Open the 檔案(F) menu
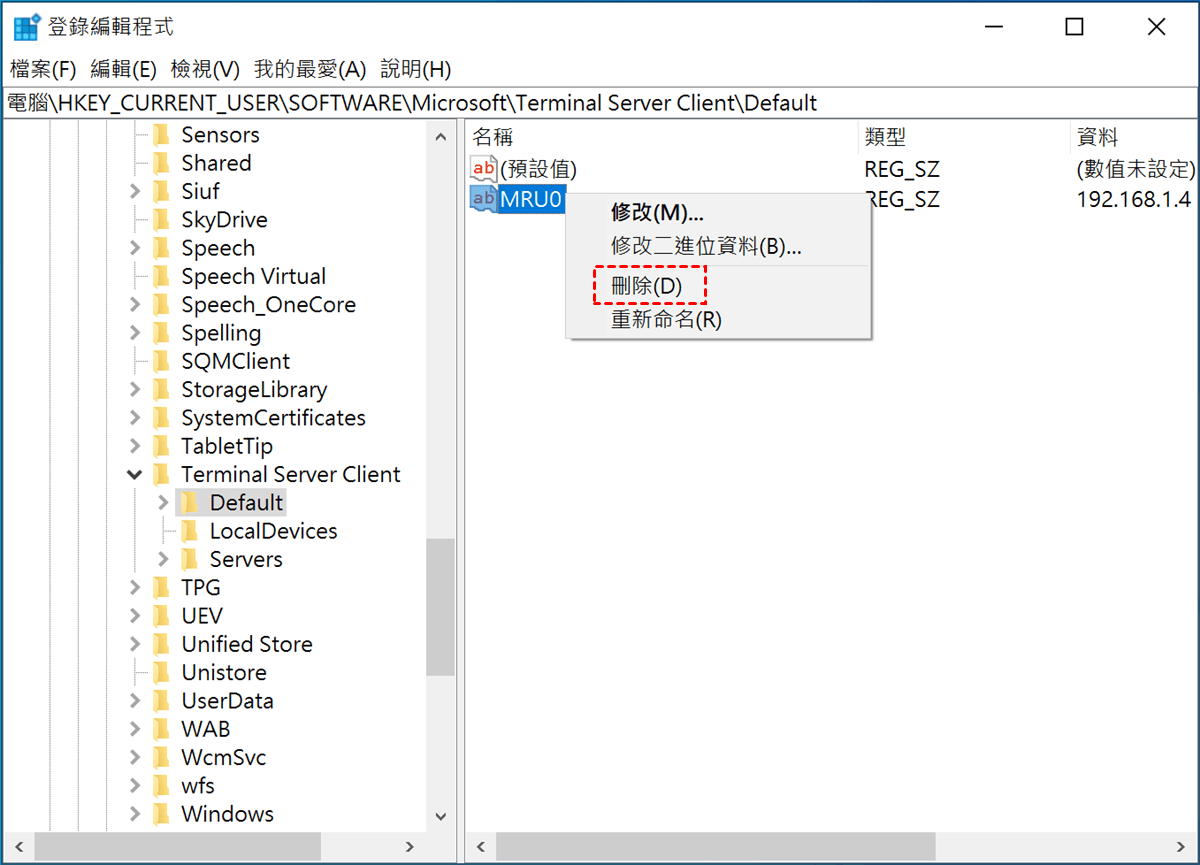 click(43, 69)
